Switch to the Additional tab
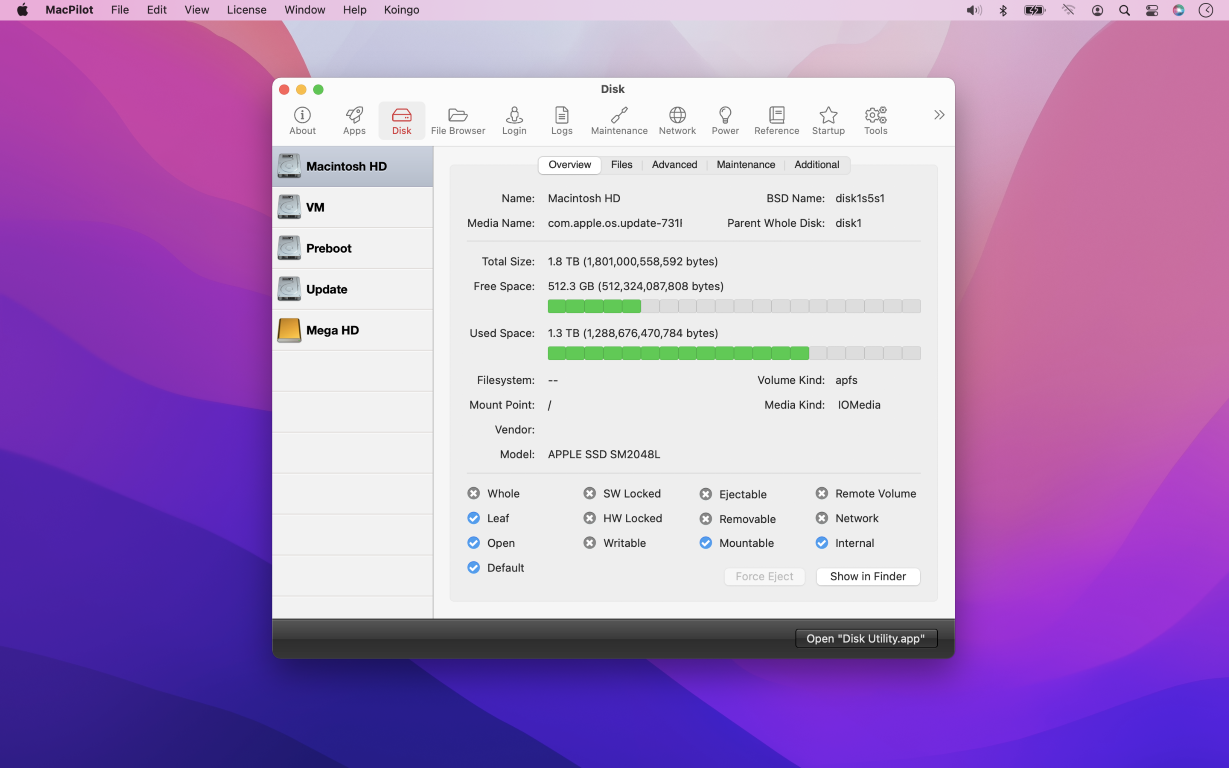Viewport: 1229px width, 768px height. (x=817, y=165)
